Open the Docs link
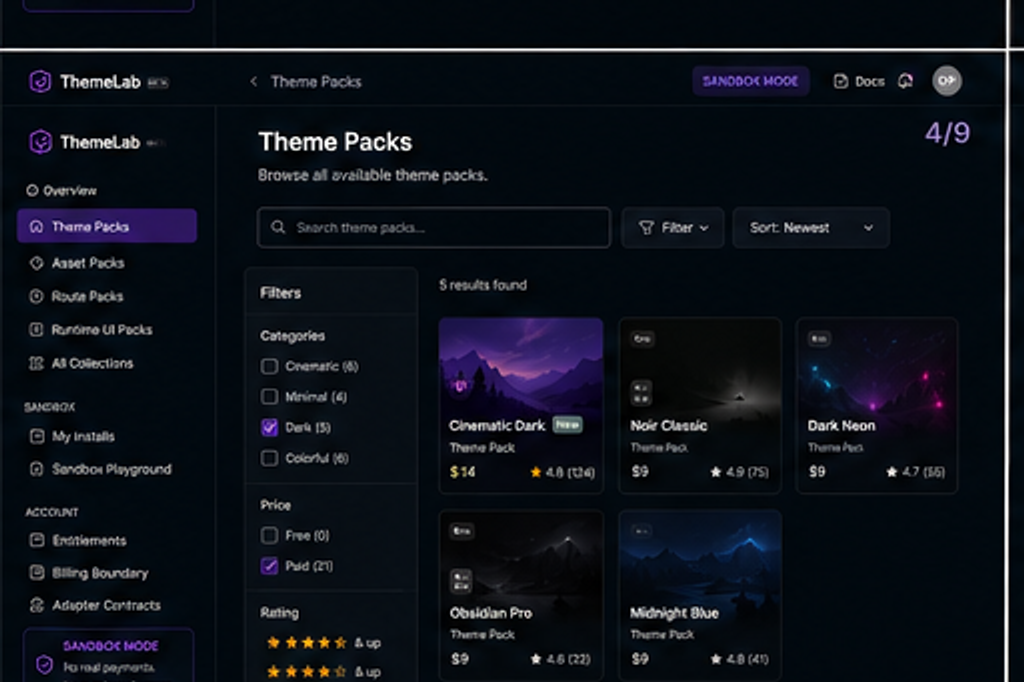This screenshot has width=1024, height=682. pyautogui.click(x=859, y=82)
